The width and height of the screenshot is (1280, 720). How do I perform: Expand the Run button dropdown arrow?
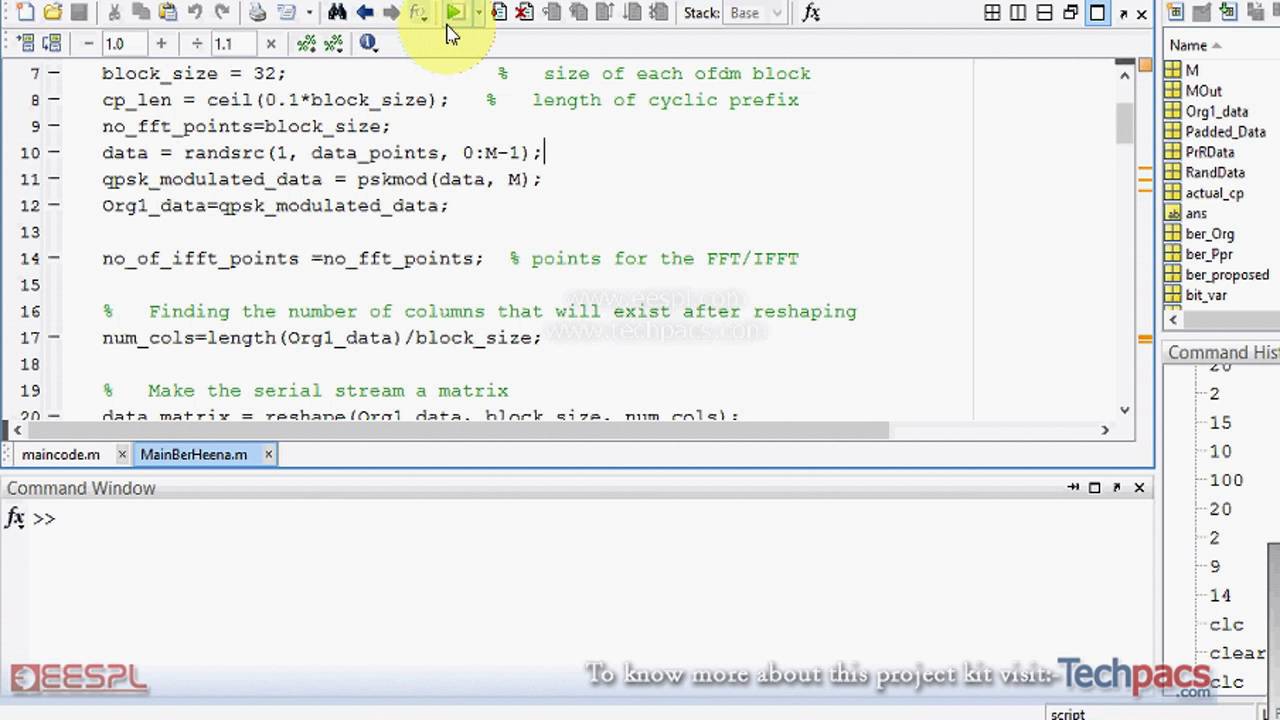coord(478,13)
